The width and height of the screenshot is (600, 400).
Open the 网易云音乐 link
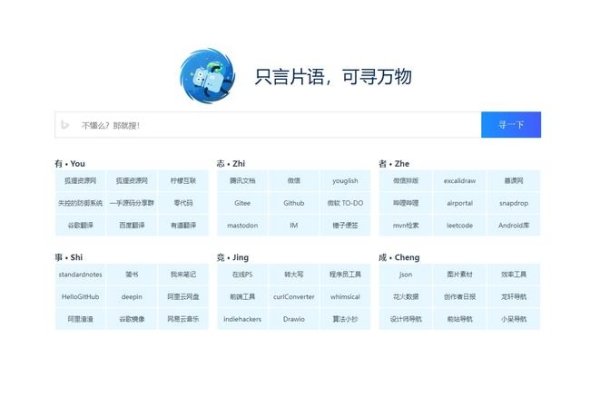(x=183, y=319)
